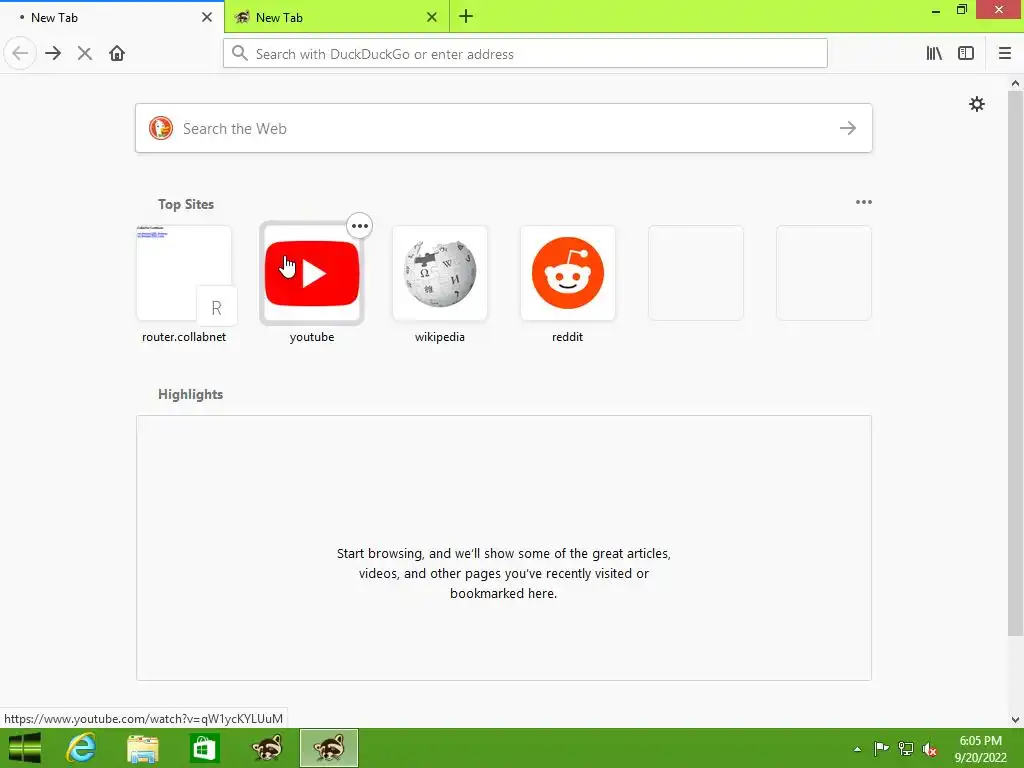
Task: Open File Explorer from taskbar
Action: pyautogui.click(x=142, y=748)
